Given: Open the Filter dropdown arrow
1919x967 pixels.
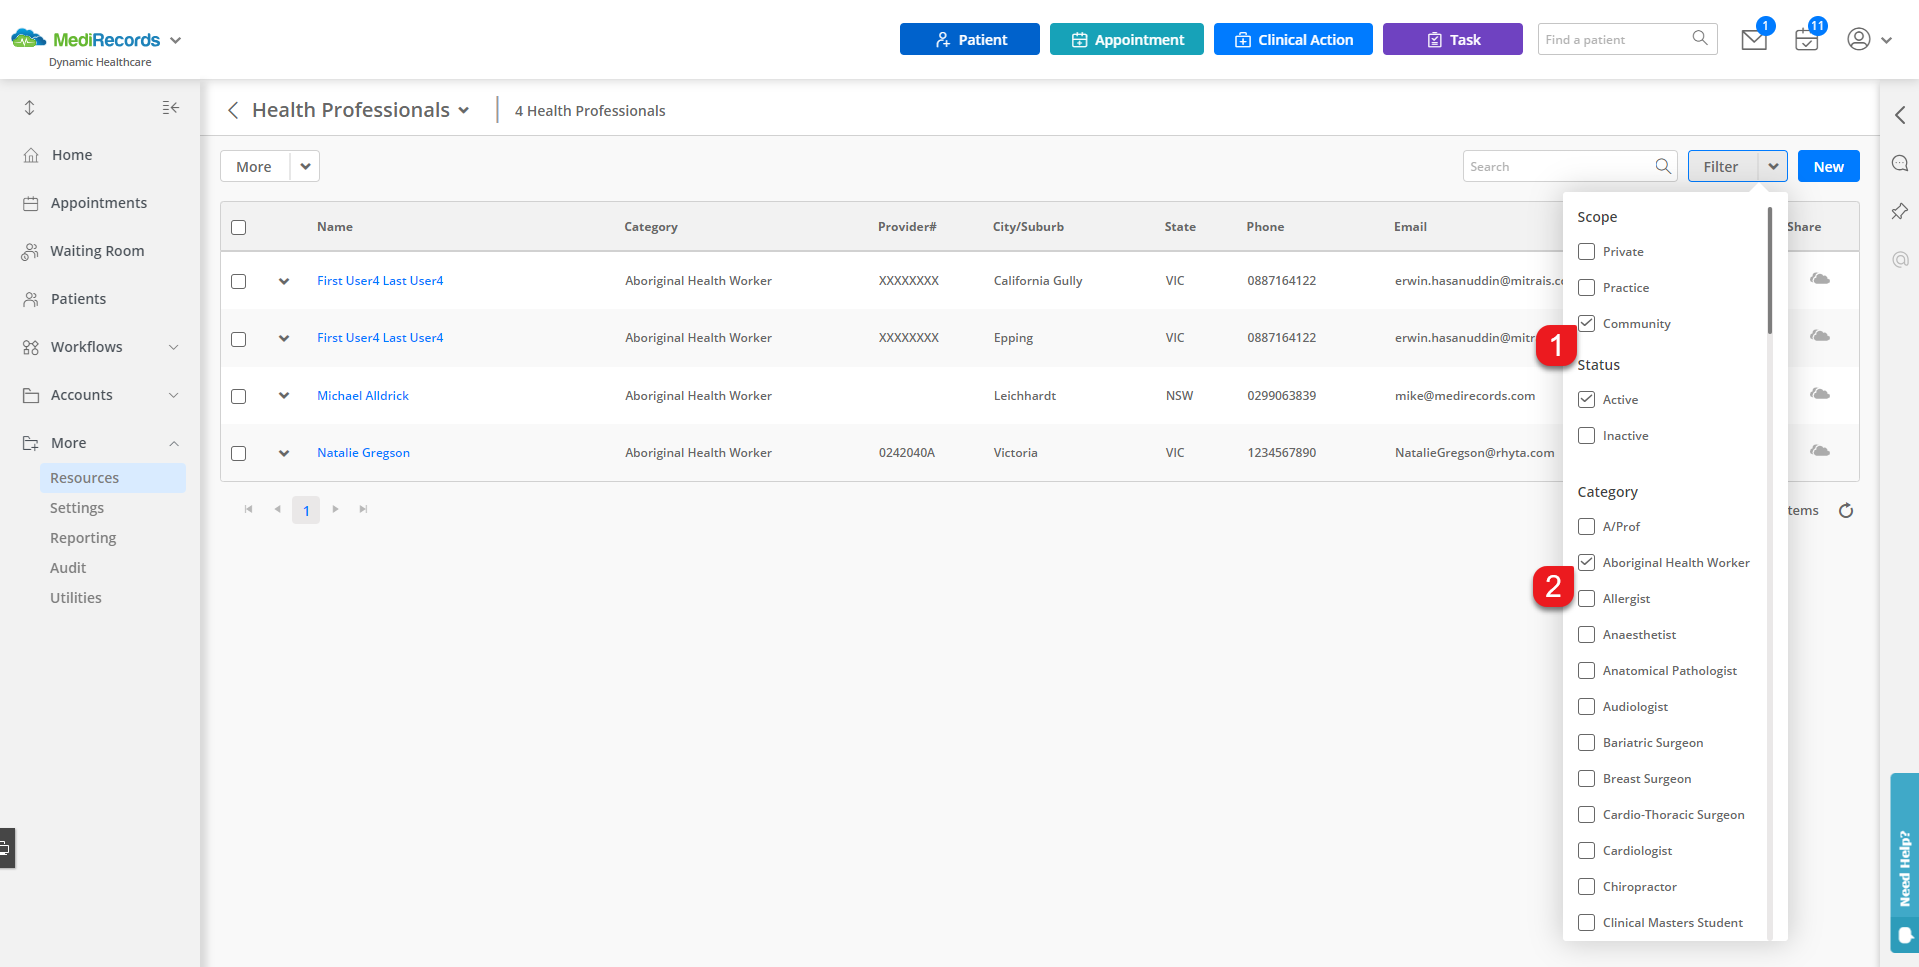Looking at the screenshot, I should click(x=1773, y=166).
